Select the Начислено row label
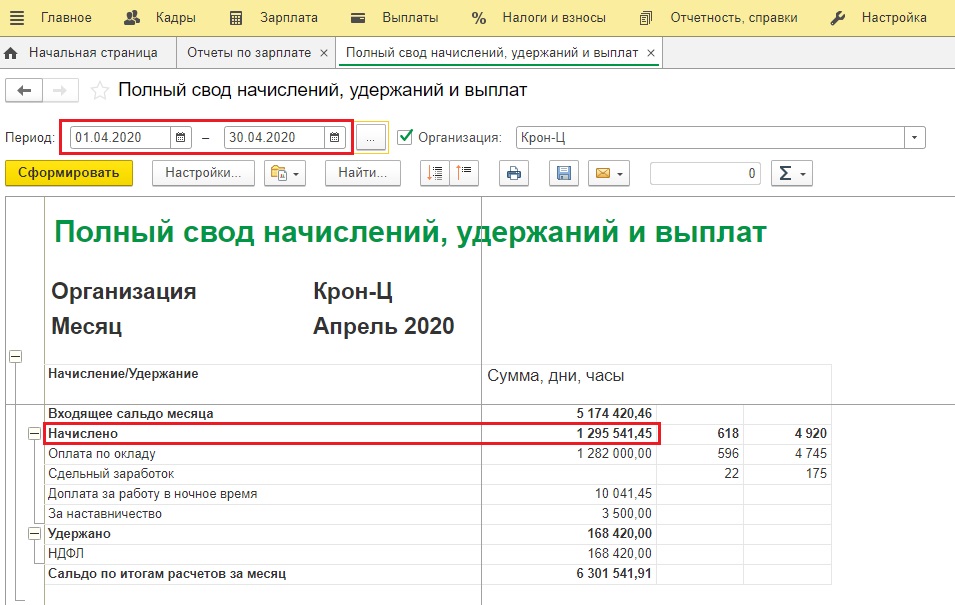This screenshot has height=605, width=955. point(83,434)
